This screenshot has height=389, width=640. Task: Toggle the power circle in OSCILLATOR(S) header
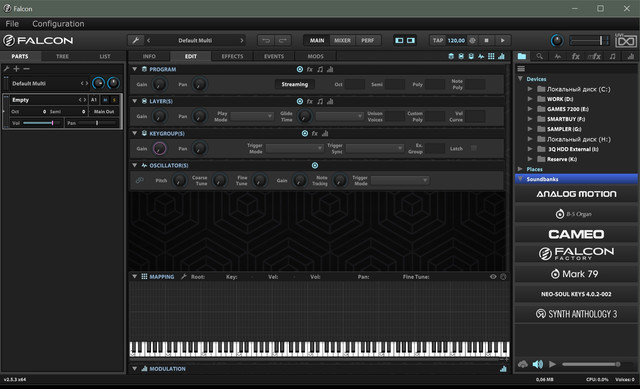315,165
